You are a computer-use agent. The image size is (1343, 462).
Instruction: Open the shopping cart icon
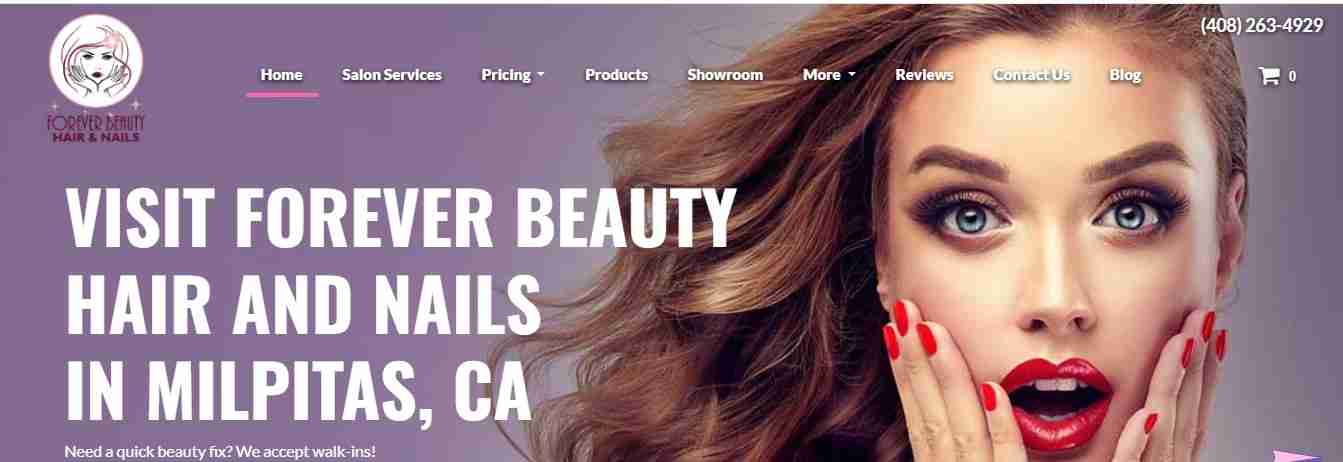[1269, 75]
